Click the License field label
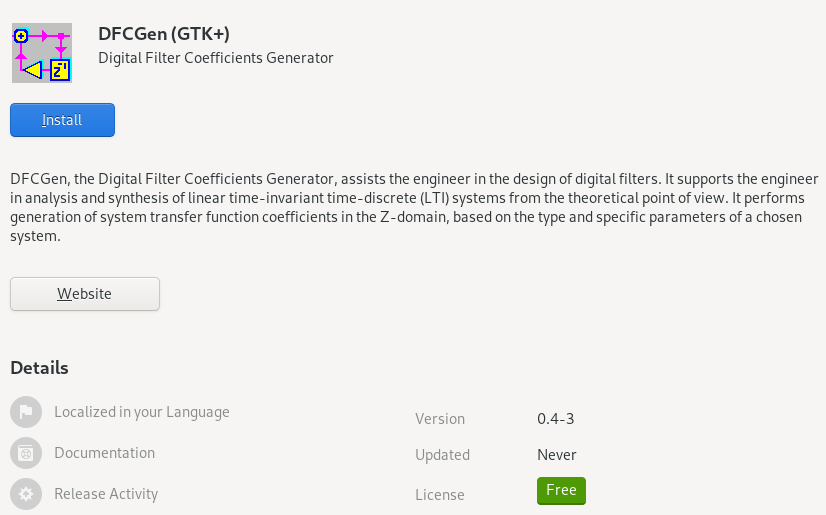The width and height of the screenshot is (826, 515). click(439, 494)
